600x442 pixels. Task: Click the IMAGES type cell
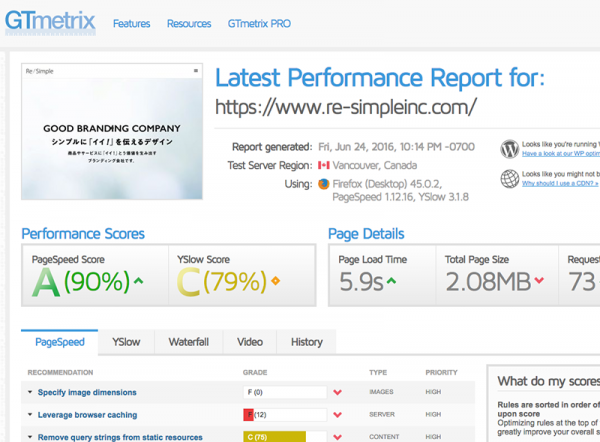coord(381,392)
